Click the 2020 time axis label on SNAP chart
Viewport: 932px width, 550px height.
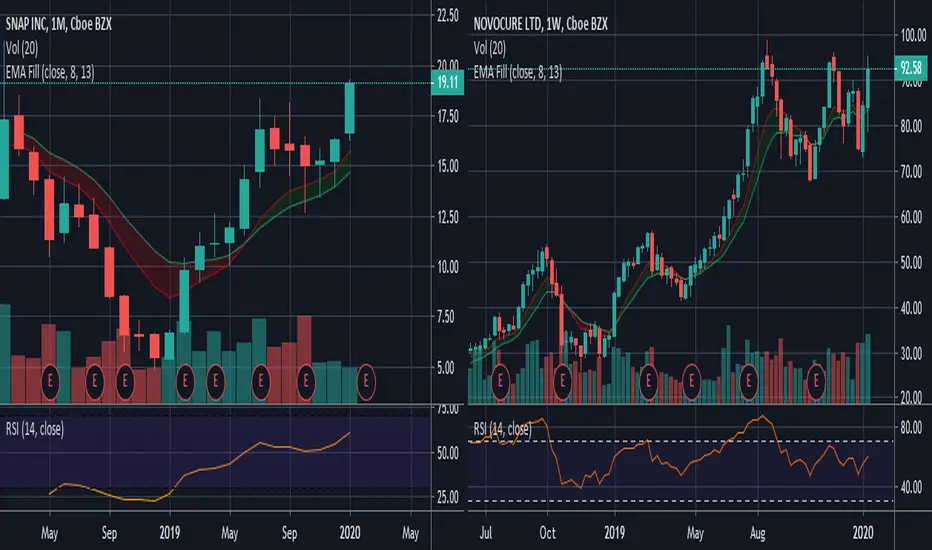(x=350, y=533)
